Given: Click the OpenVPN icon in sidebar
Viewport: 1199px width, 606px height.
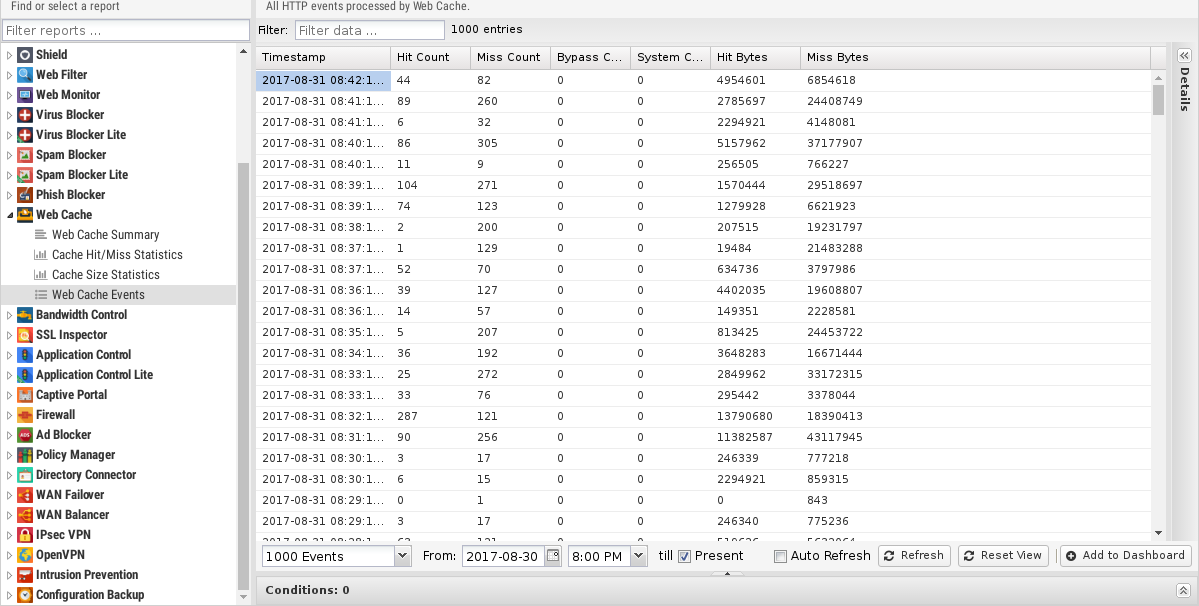Looking at the screenshot, I should (x=25, y=555).
